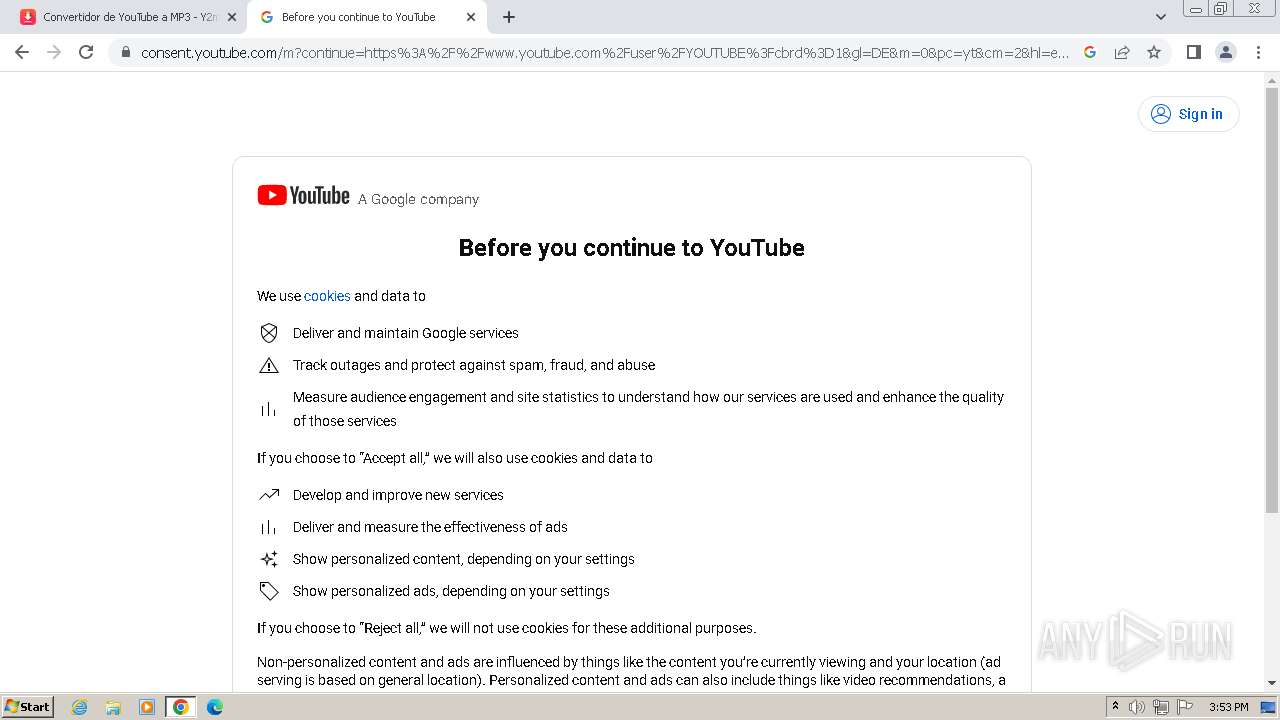
Task: Click the tag icon beside personalized ads
Action: [x=269, y=591]
